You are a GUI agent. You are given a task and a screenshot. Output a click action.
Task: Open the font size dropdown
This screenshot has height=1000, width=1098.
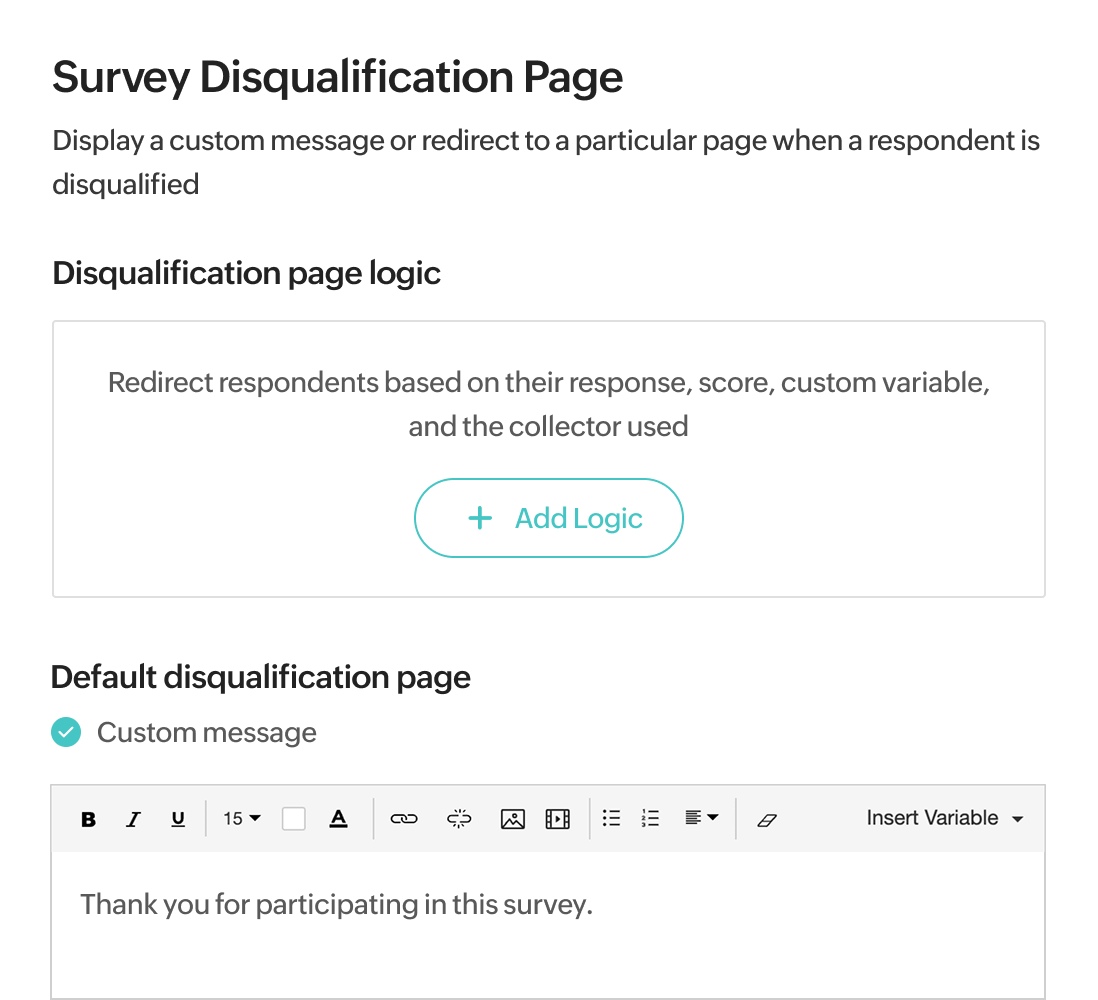pos(240,819)
